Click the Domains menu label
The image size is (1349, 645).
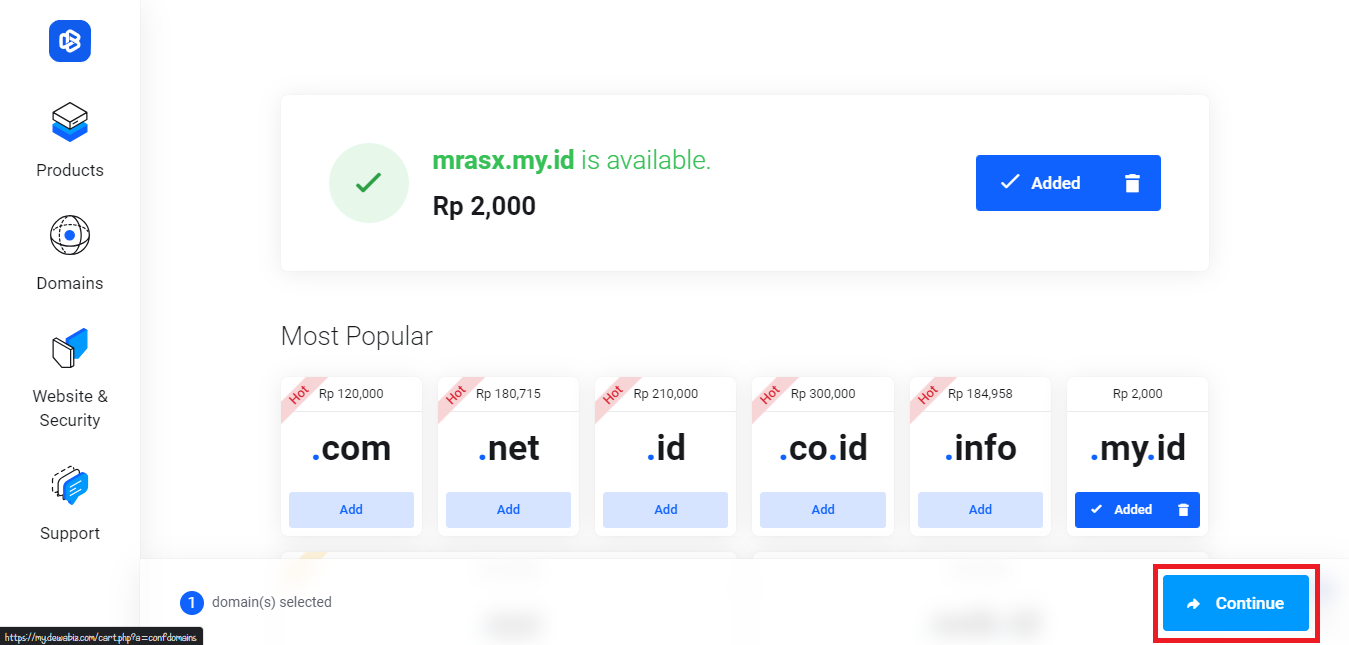(x=70, y=283)
